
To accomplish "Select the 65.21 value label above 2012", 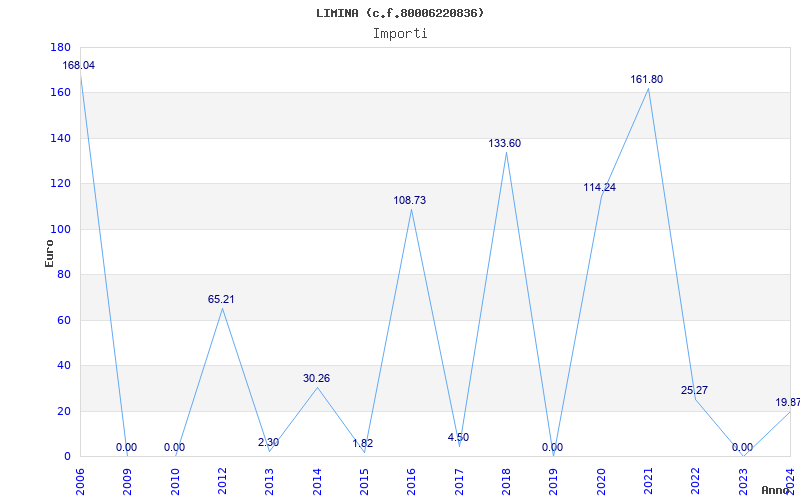I will [x=221, y=299].
